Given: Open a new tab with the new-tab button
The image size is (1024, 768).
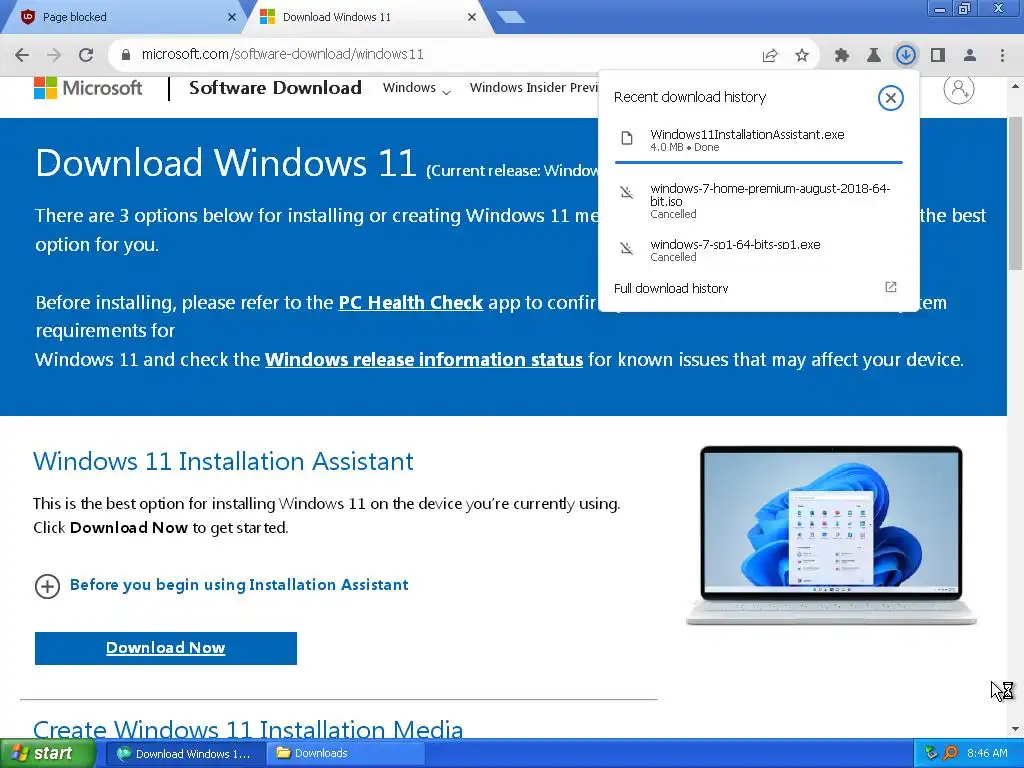Looking at the screenshot, I should pos(511,17).
